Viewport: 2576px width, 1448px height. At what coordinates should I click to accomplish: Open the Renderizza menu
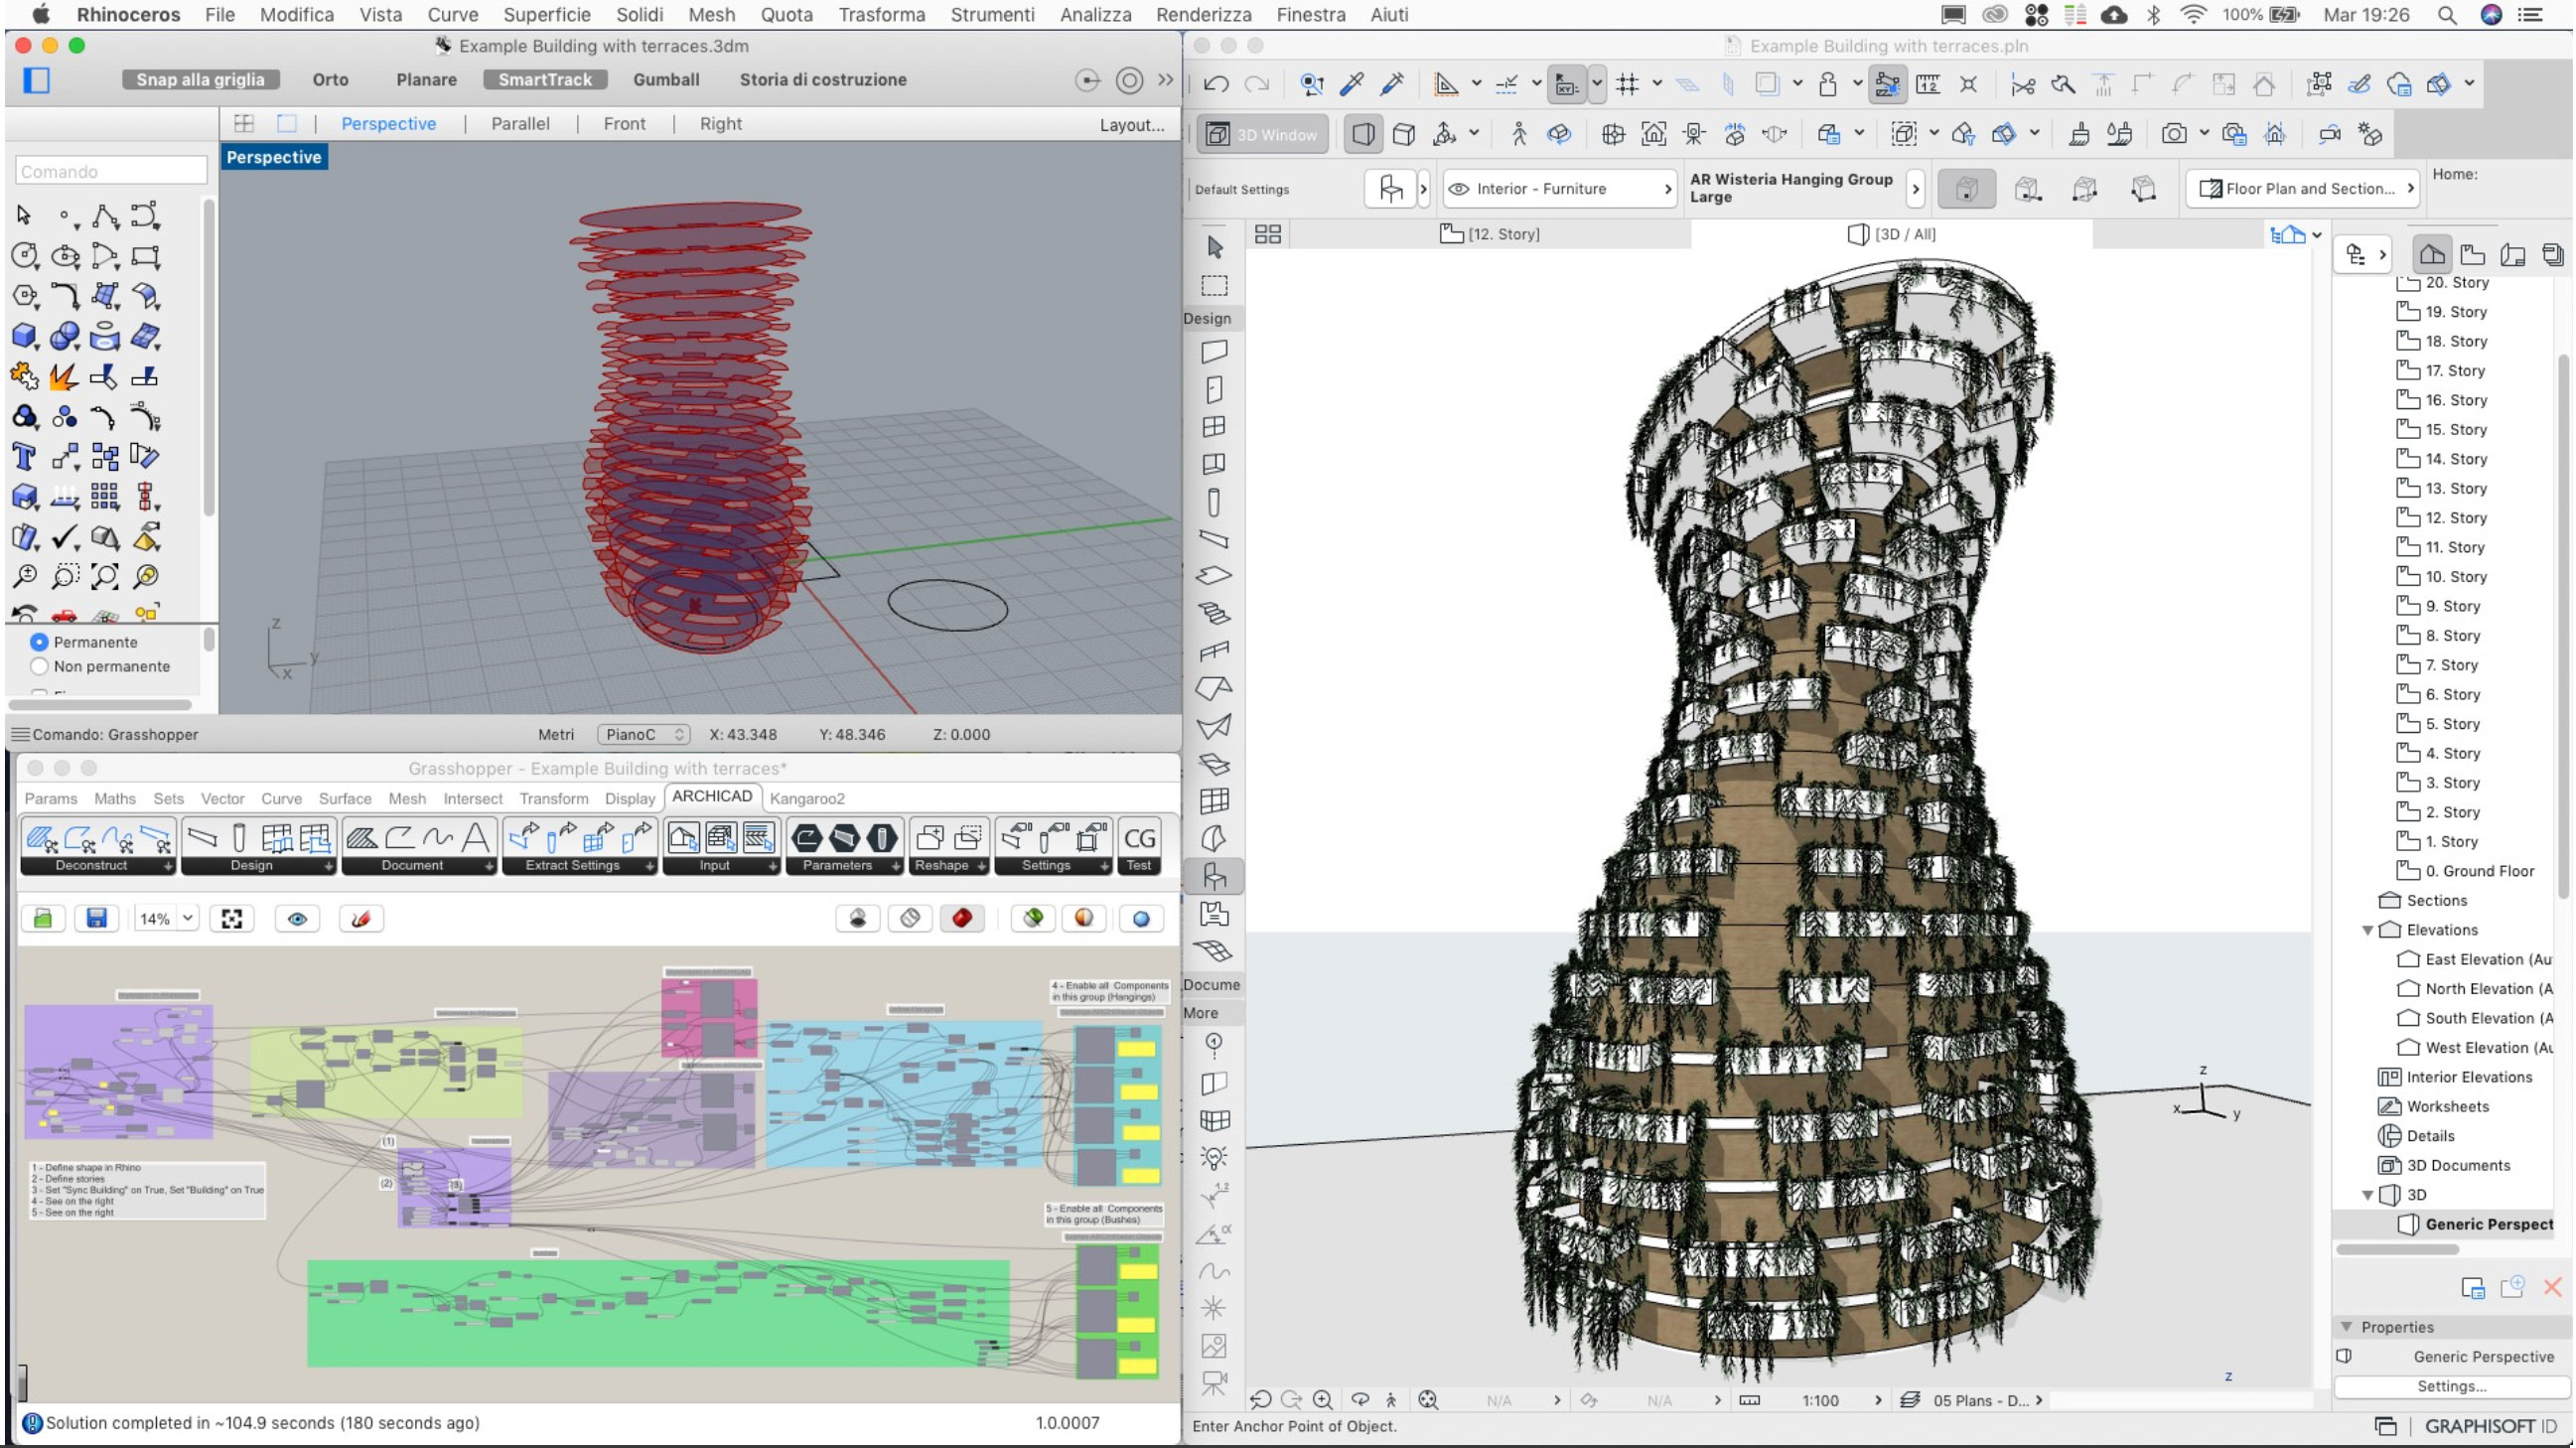1204,15
